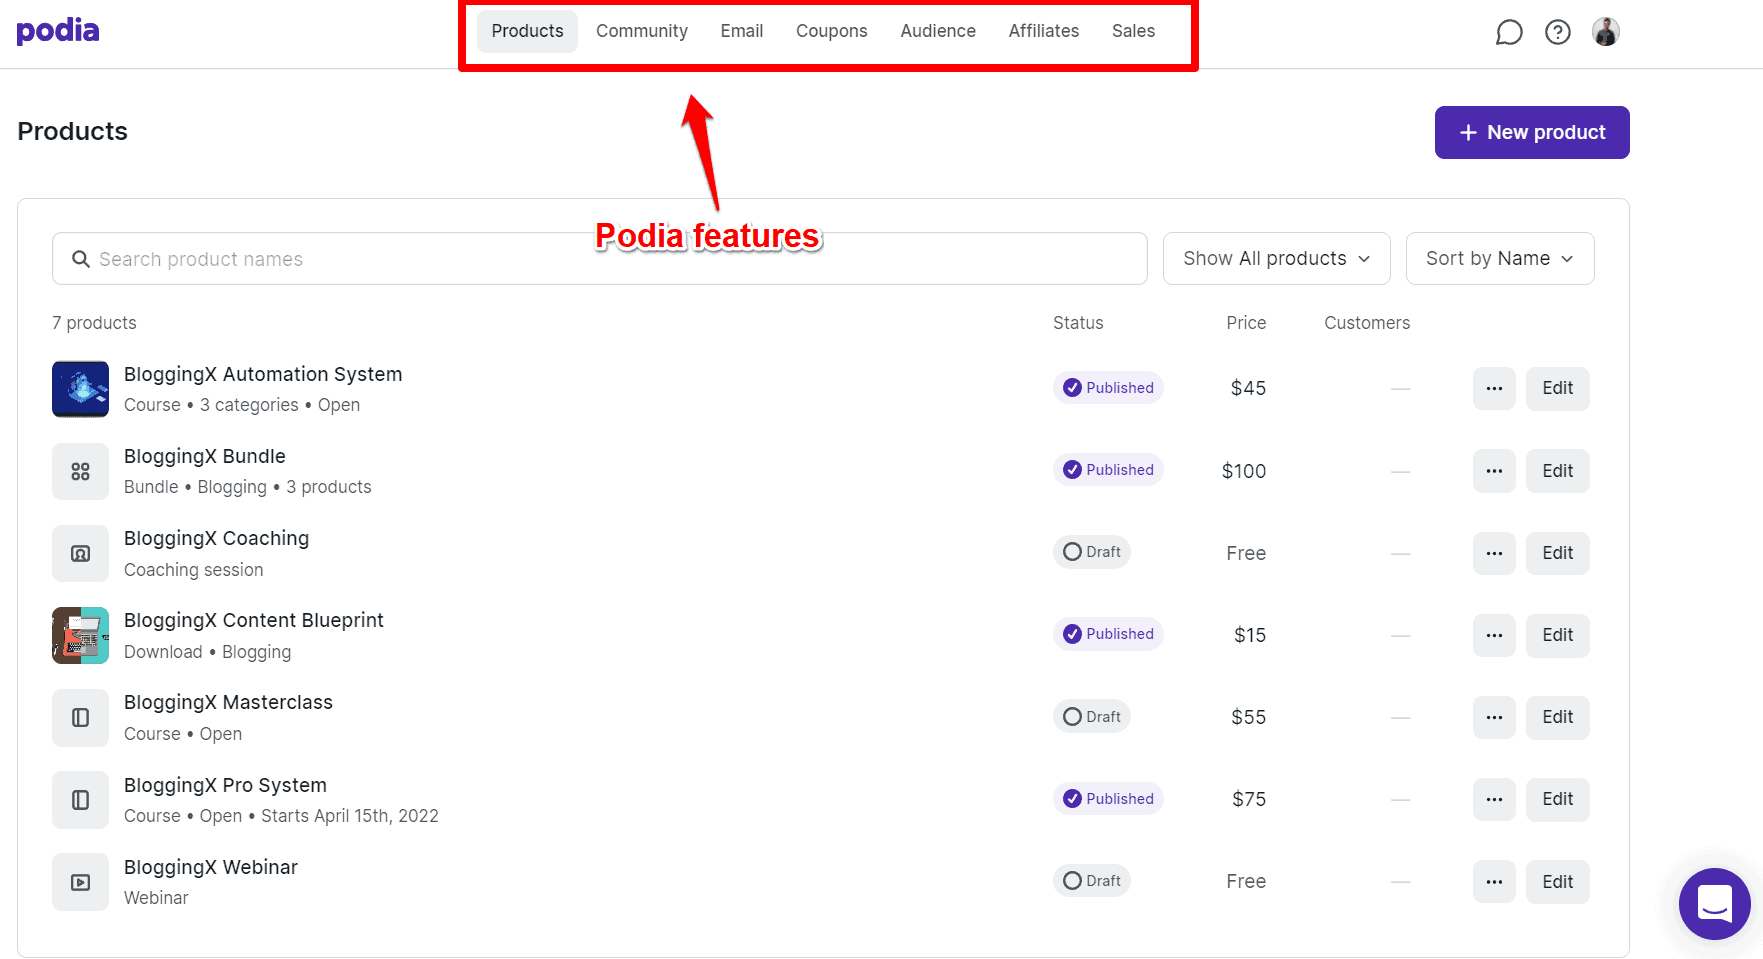Open more options for BloggingX Automation System
Screen dimensions: 1763x959
pos(1494,388)
